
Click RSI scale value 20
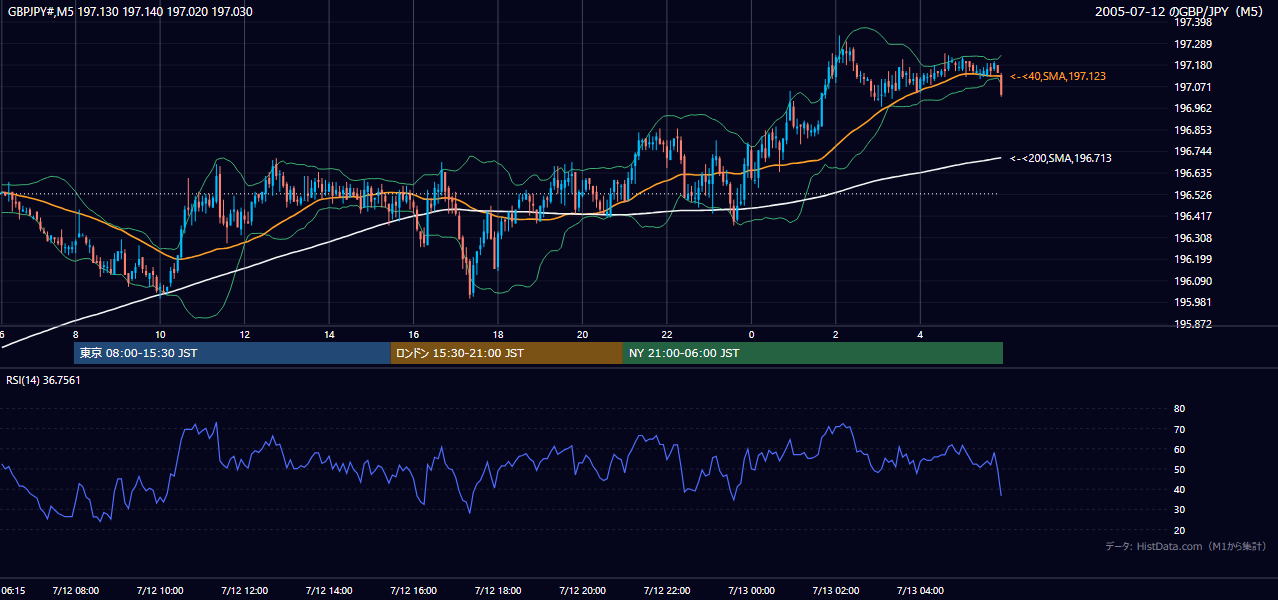pos(1180,530)
